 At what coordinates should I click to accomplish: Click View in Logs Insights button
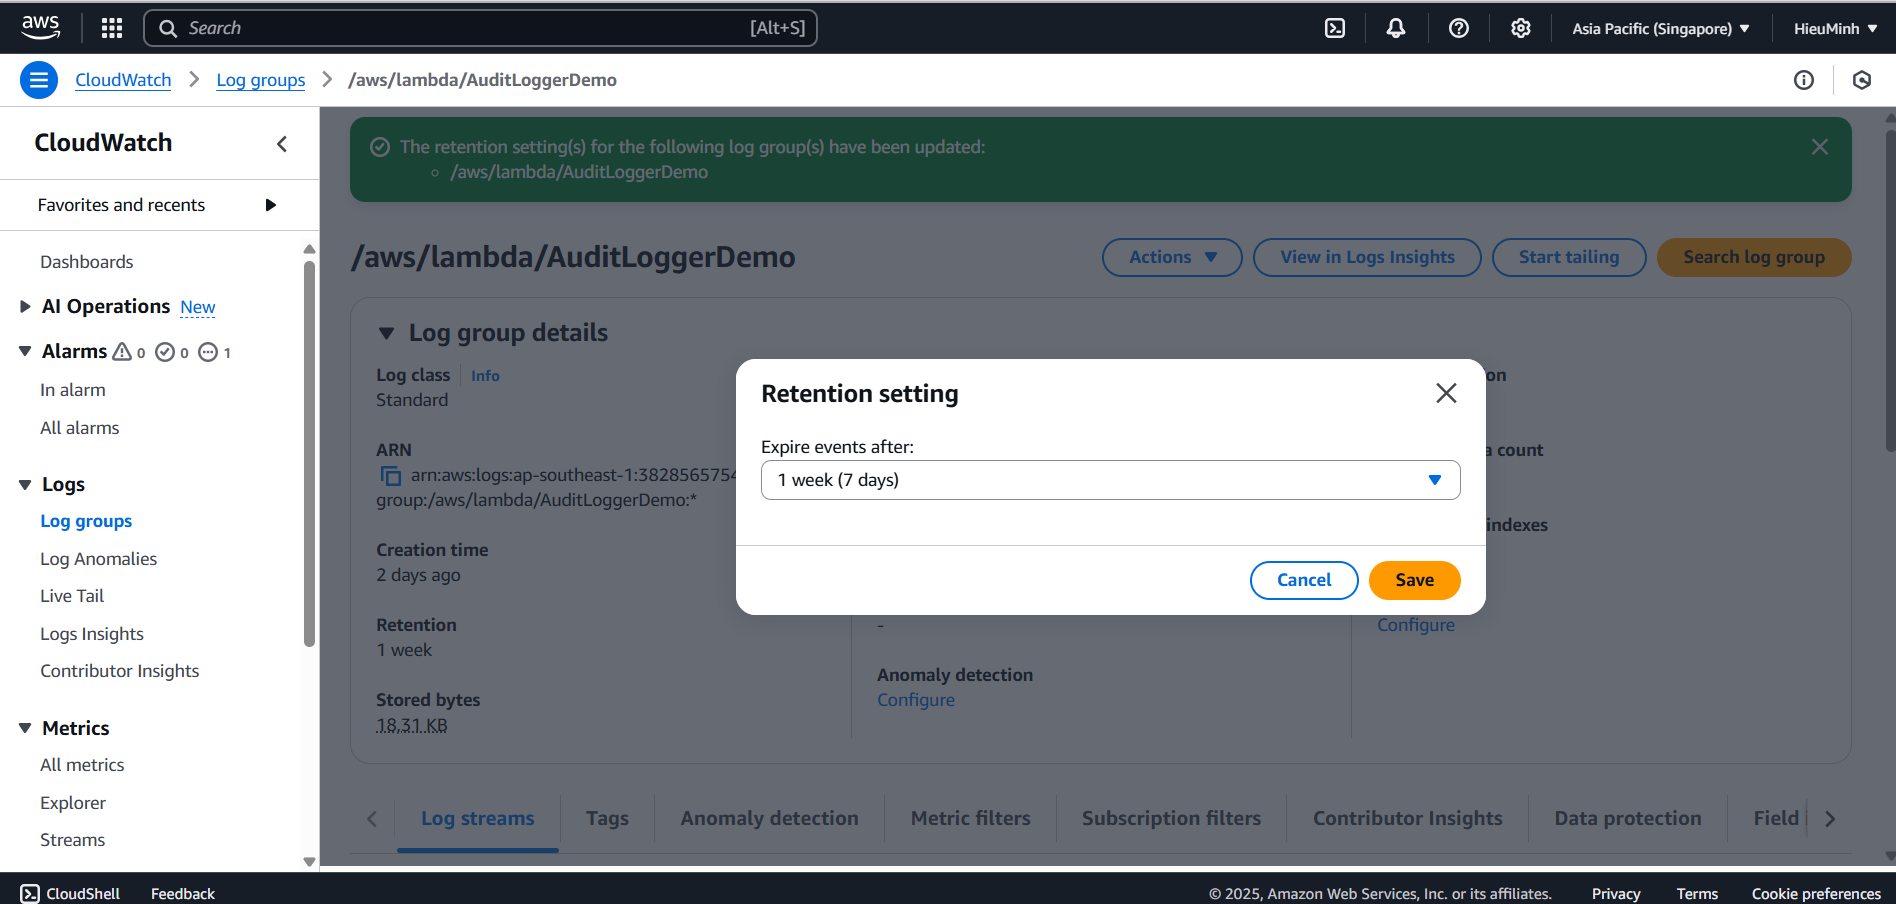coord(1367,257)
